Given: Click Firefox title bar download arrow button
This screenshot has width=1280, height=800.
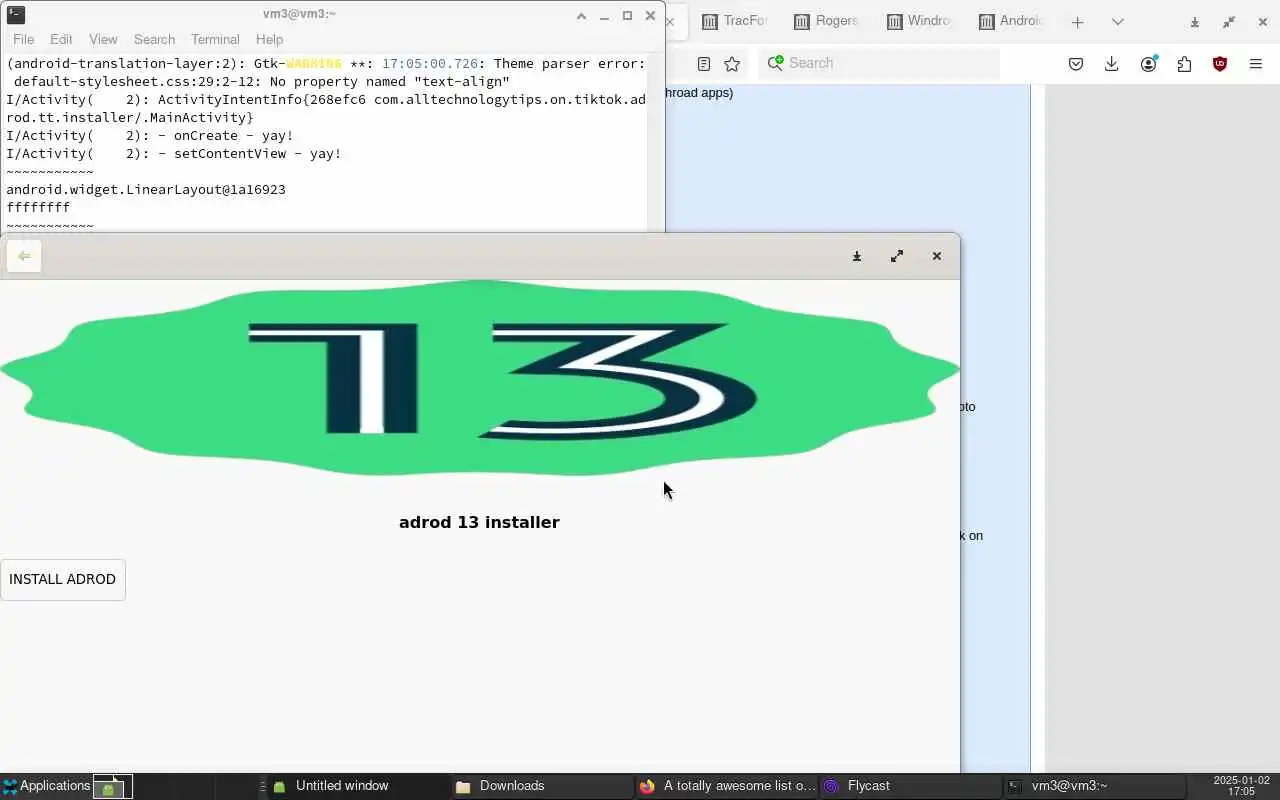Looking at the screenshot, I should coord(1195,22).
